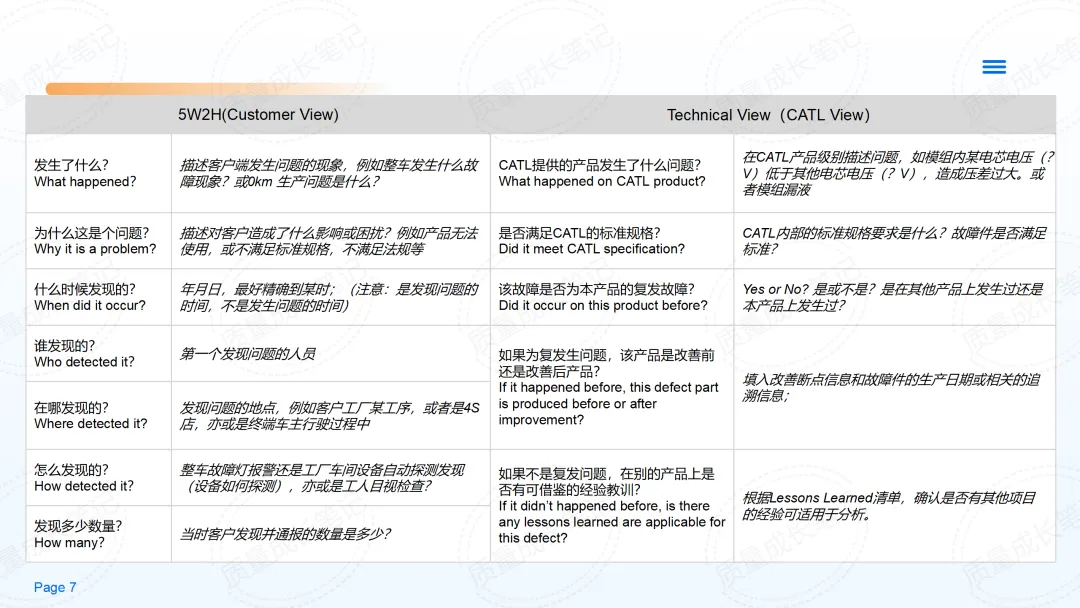Click the 'How detected it?' cell
Viewport: 1080px width, 608px height.
[x=98, y=478]
